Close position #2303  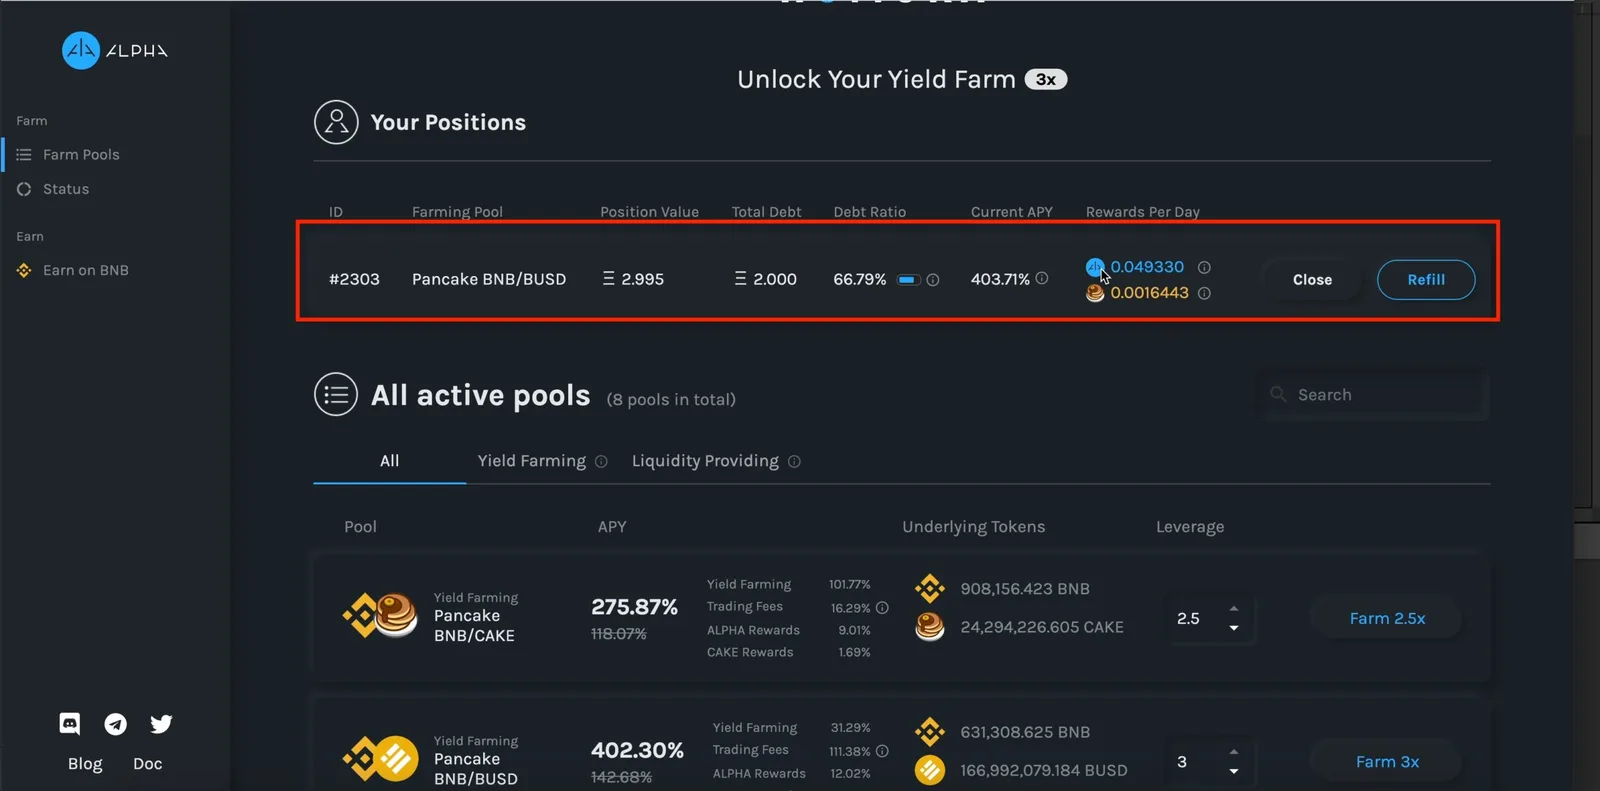[x=1312, y=280]
